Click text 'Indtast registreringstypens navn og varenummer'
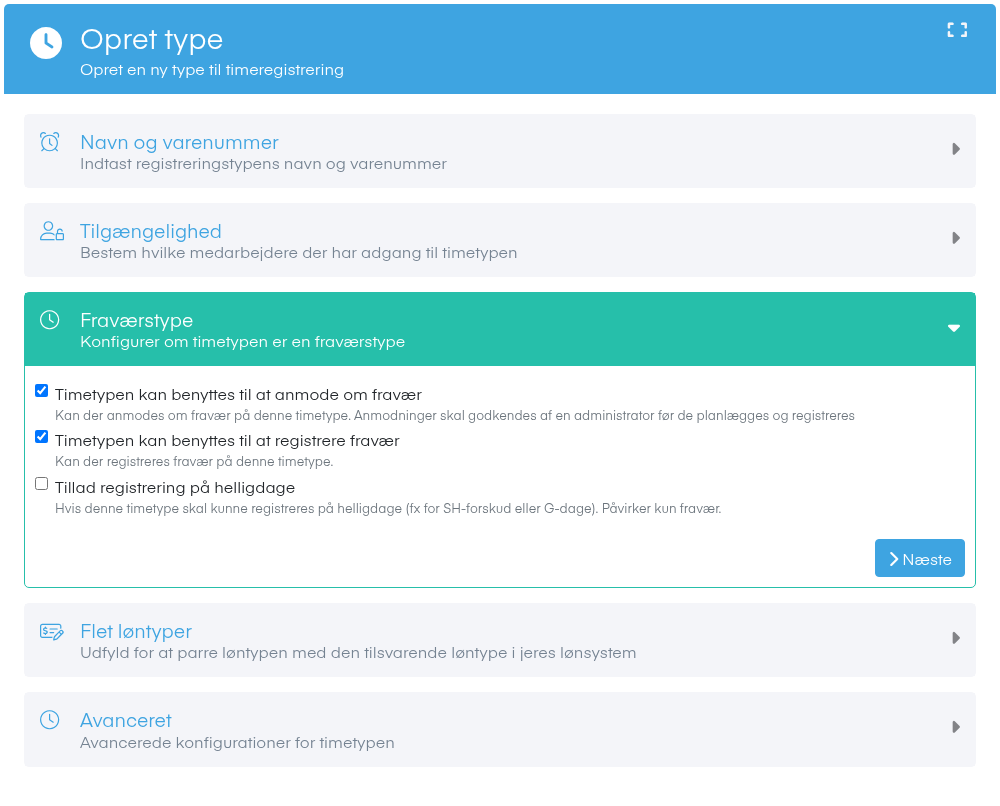Image resolution: width=1000 pixels, height=806 pixels. (x=263, y=164)
